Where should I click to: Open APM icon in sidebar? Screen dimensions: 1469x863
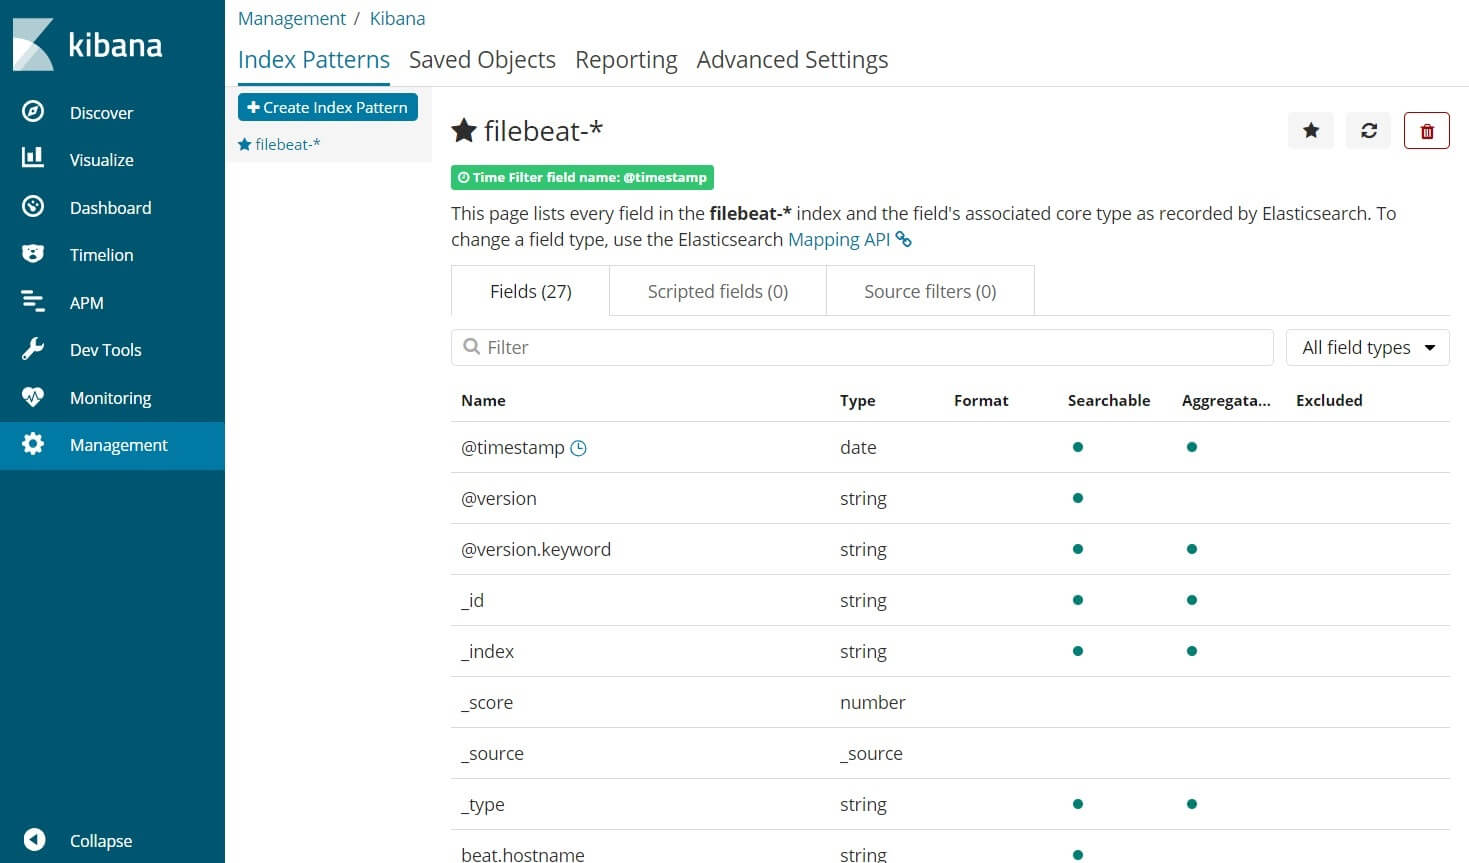point(33,301)
